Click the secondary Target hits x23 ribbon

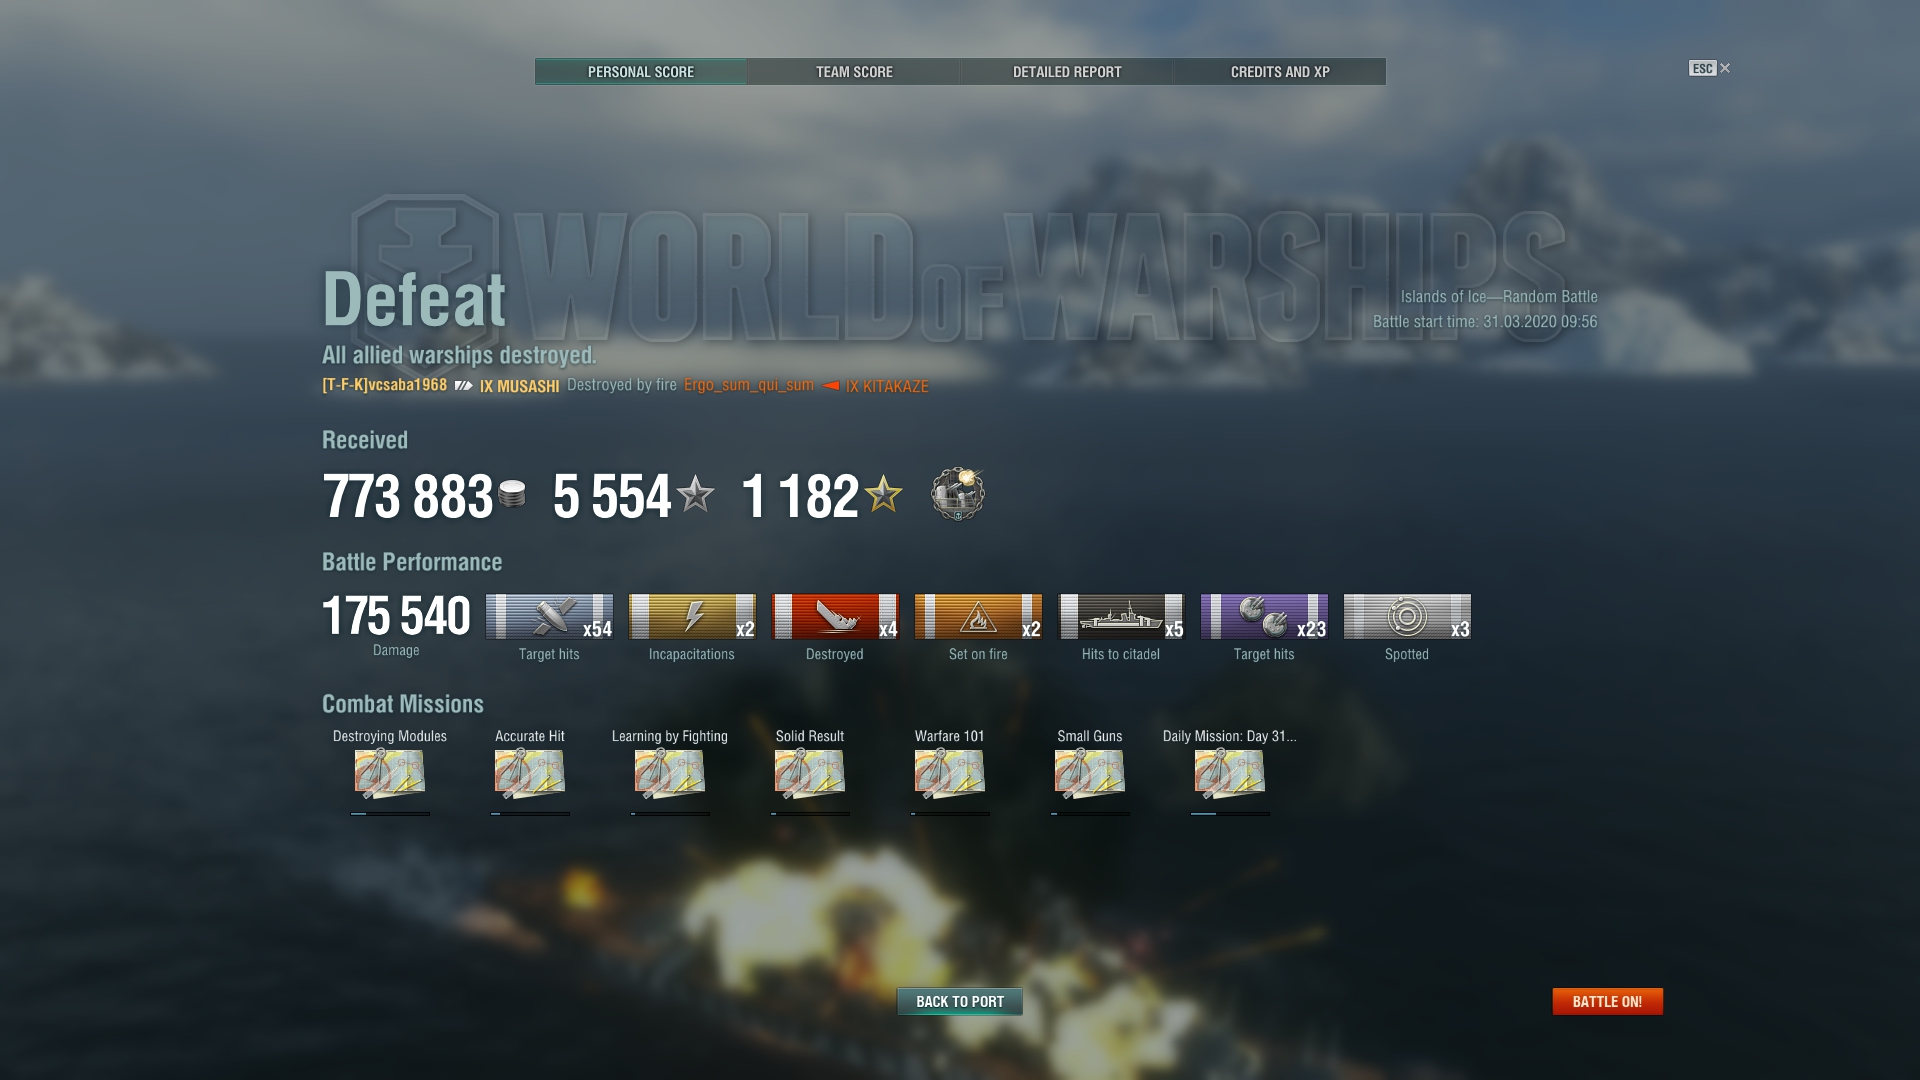(x=1264, y=617)
